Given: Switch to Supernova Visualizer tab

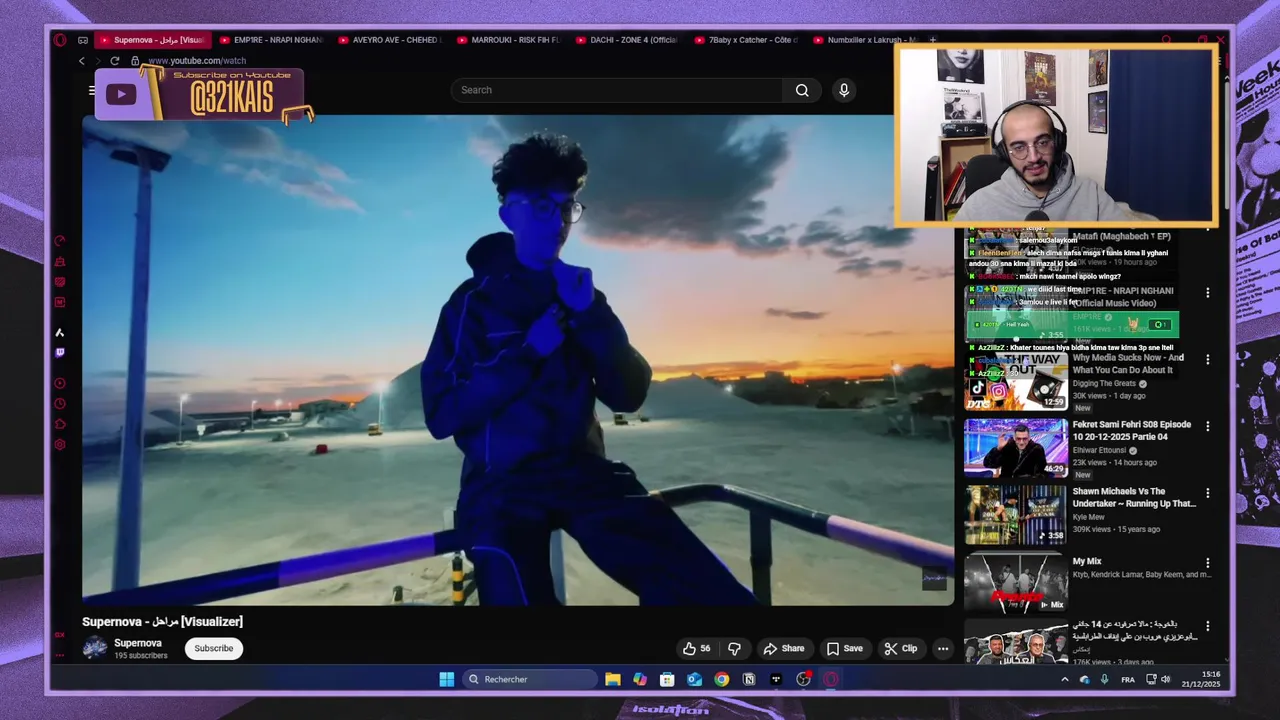Looking at the screenshot, I should [153, 40].
